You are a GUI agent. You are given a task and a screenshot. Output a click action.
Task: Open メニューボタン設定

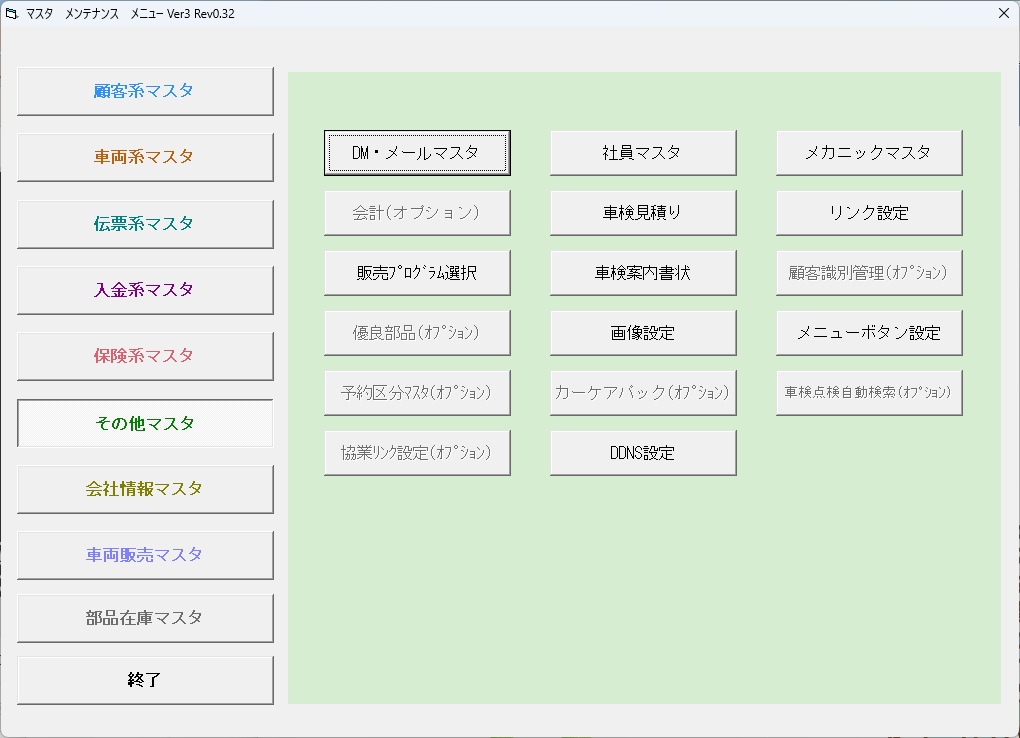[869, 333]
